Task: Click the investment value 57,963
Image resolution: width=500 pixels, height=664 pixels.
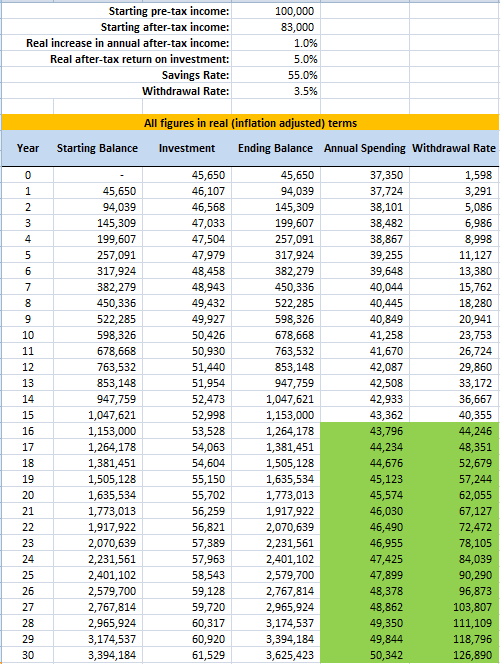Action: [208, 559]
